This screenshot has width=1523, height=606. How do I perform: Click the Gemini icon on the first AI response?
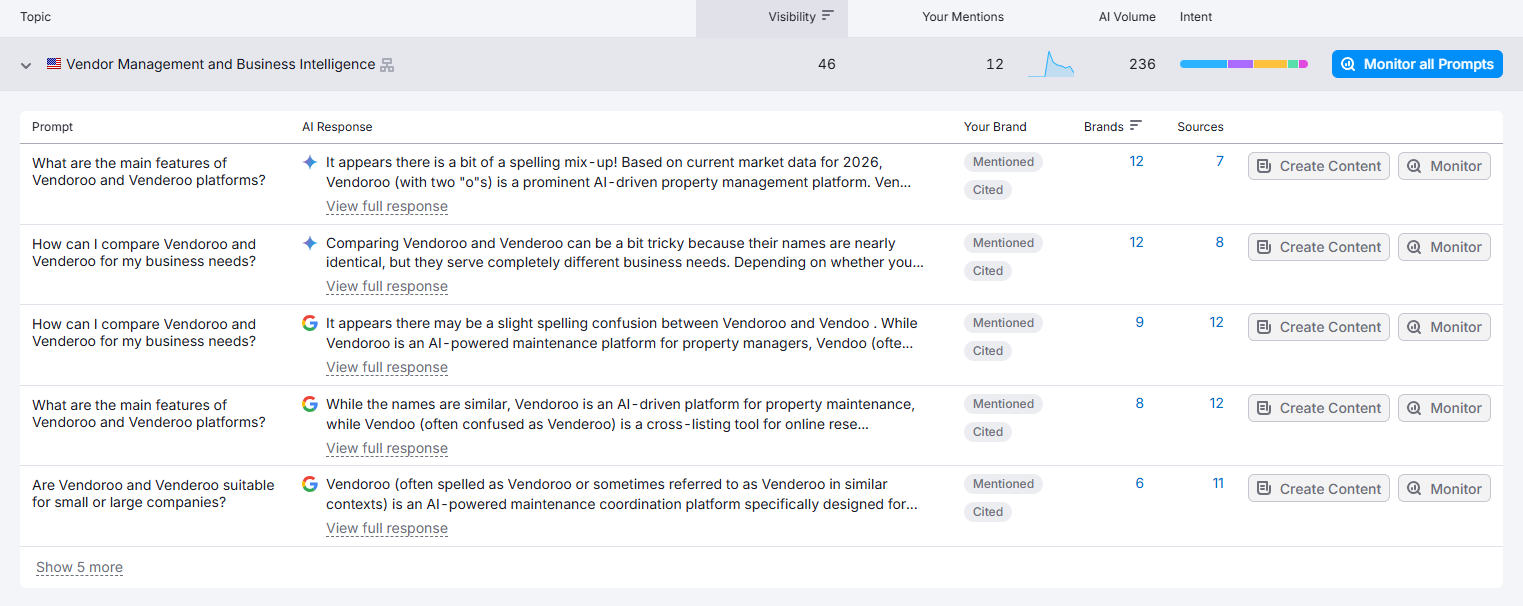(x=310, y=162)
